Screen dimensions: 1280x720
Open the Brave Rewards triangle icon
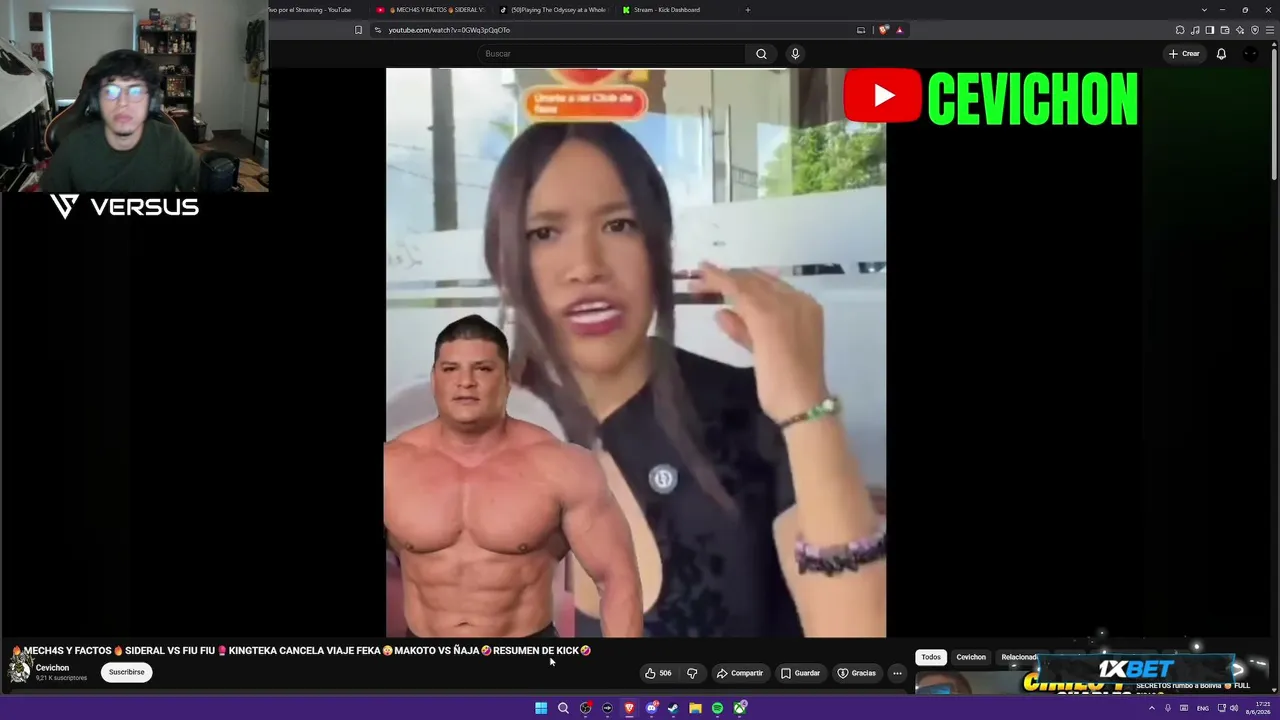899,30
